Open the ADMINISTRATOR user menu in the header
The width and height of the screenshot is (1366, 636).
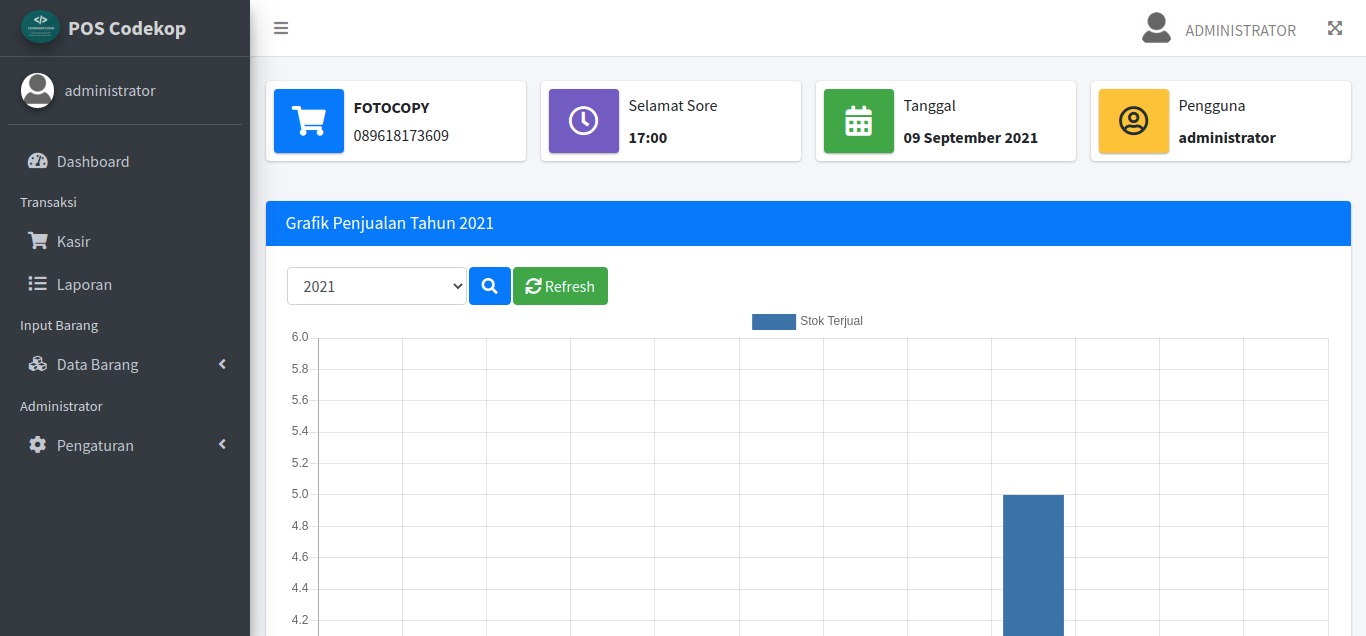pyautogui.click(x=1219, y=29)
